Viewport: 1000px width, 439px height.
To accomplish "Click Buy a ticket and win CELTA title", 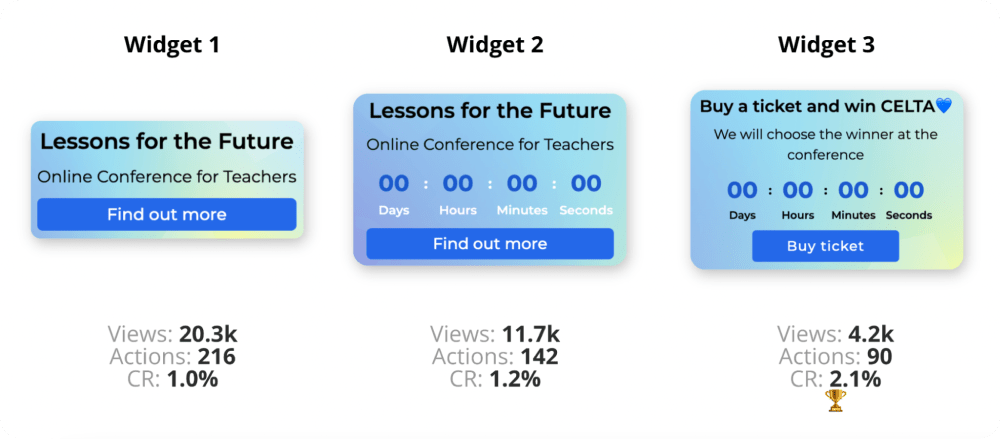I will (x=818, y=106).
